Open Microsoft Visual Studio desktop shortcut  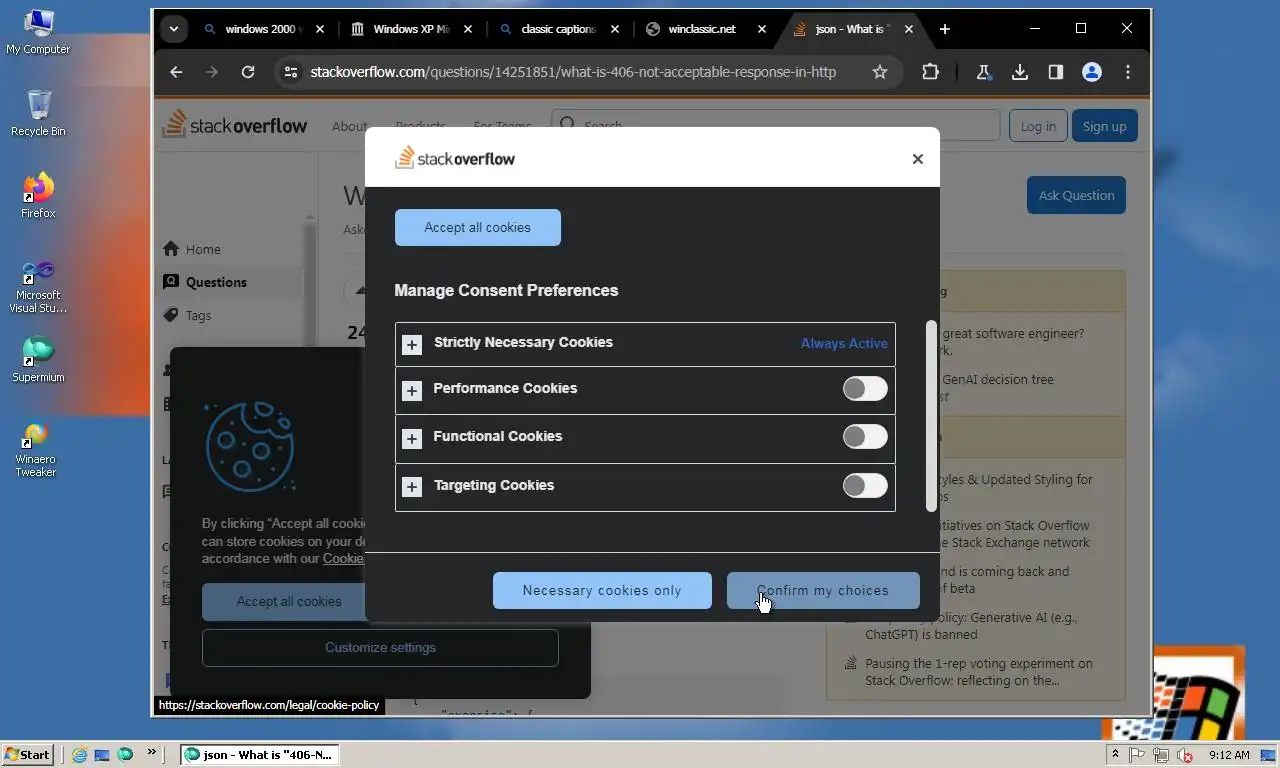tap(38, 285)
